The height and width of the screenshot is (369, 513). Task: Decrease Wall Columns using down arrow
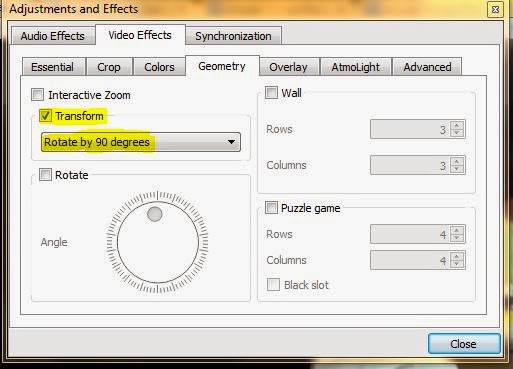point(457,169)
